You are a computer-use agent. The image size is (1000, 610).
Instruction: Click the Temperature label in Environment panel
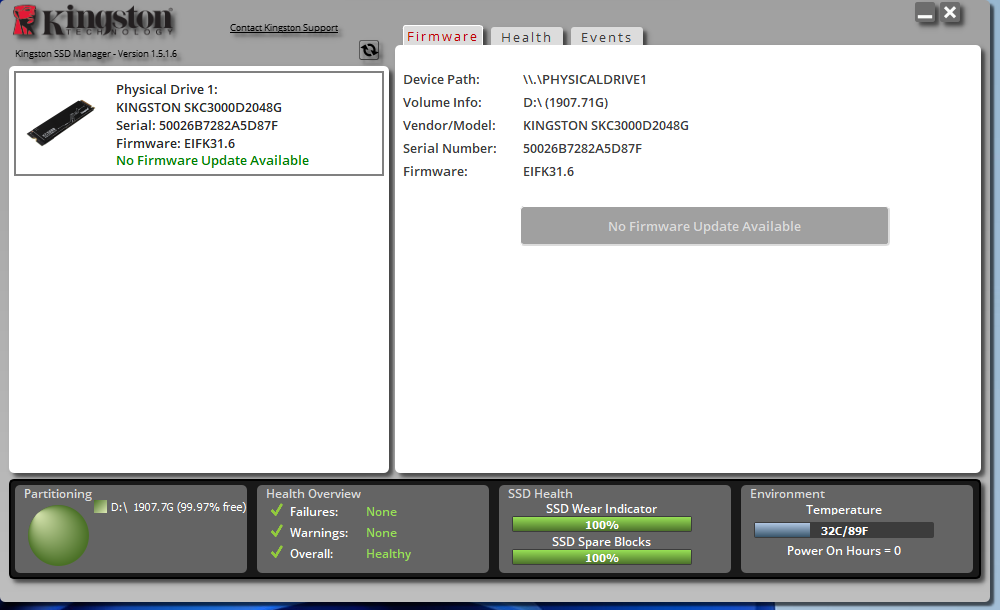click(x=844, y=510)
